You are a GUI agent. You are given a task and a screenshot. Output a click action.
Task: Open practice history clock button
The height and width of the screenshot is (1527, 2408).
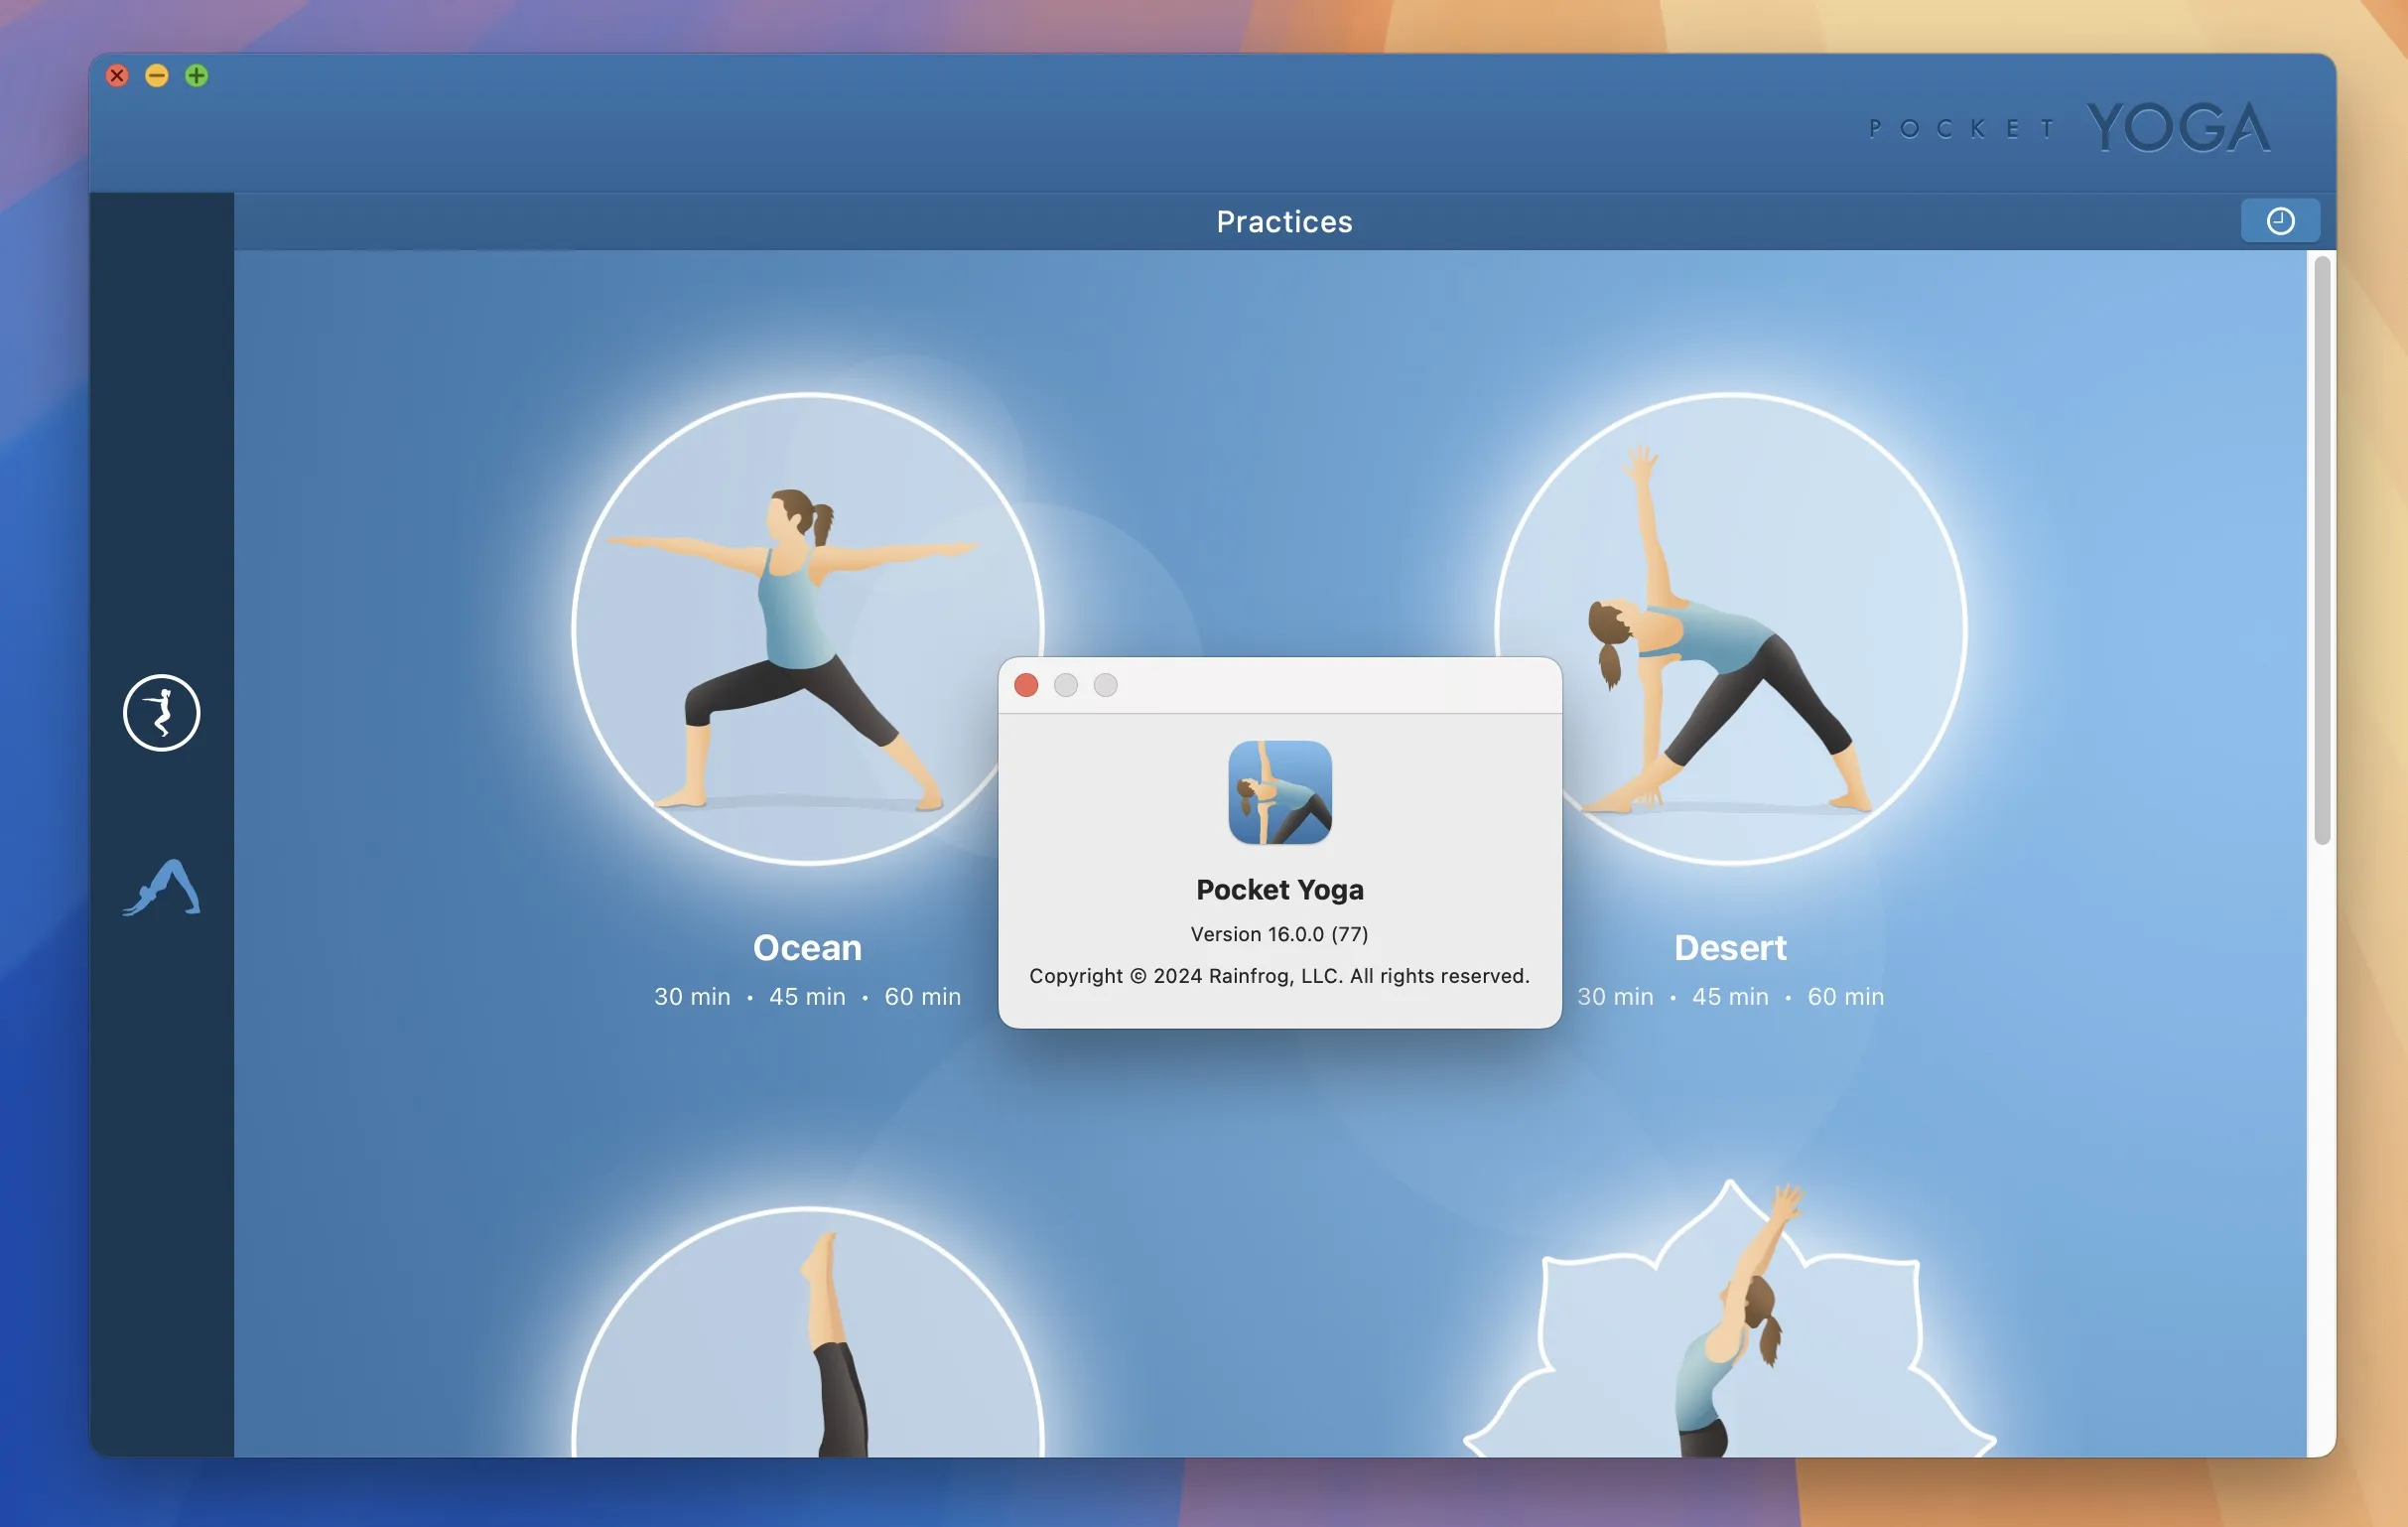(2280, 221)
